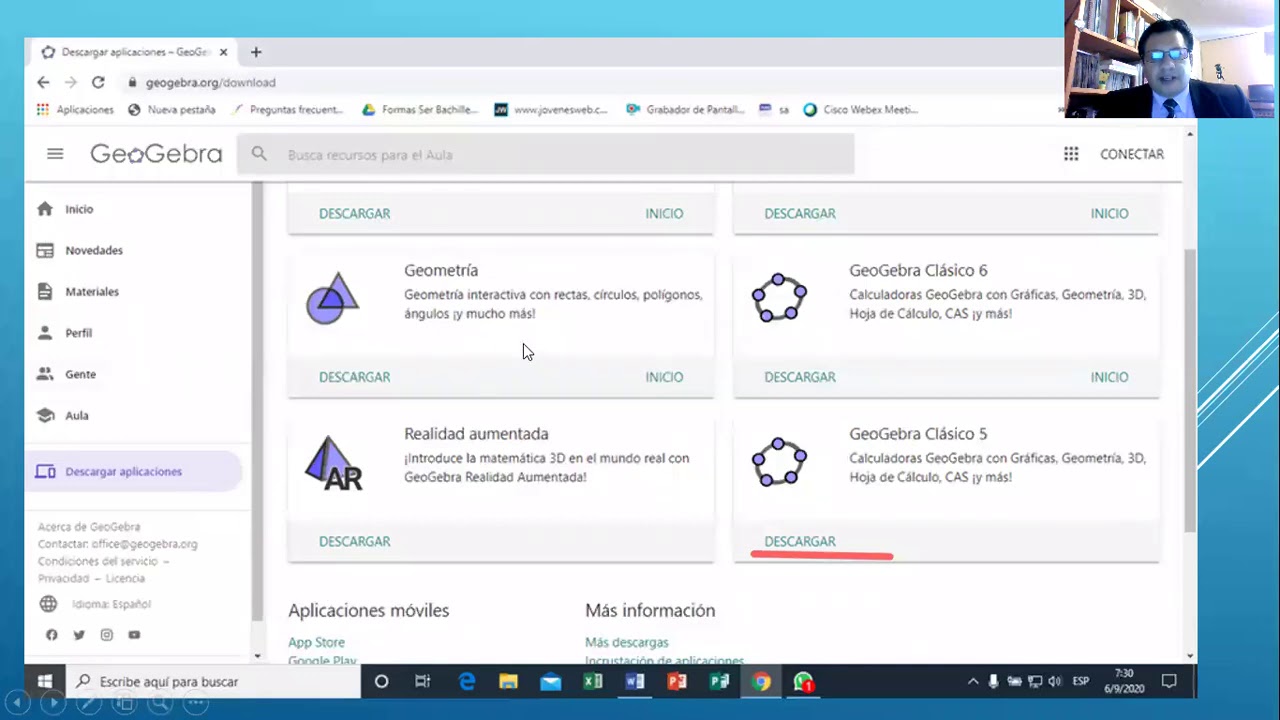This screenshot has height=720, width=1280.
Task: Click the CONECTAR button
Action: click(x=1132, y=154)
